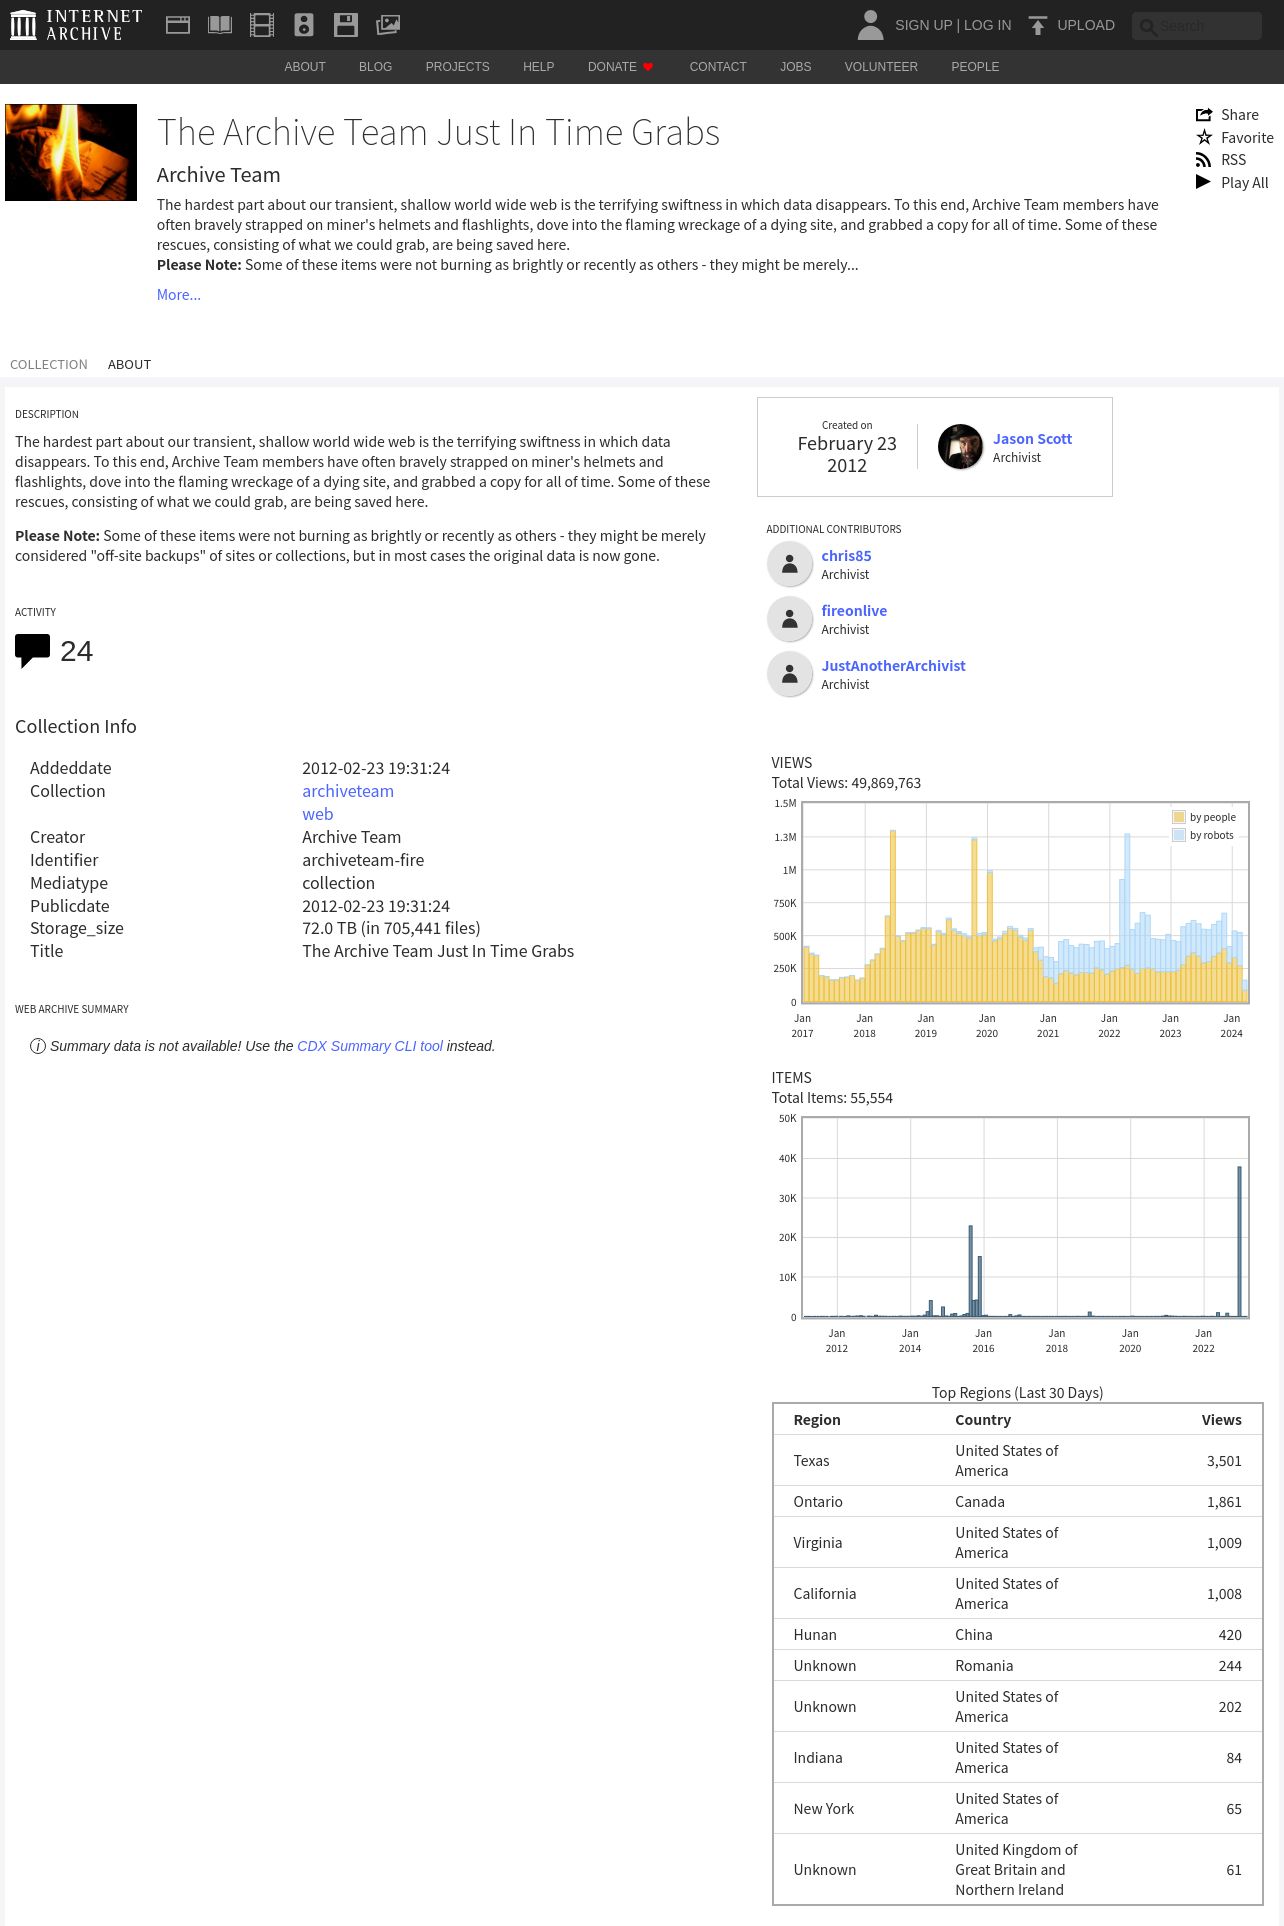Click the Play All text label
The width and height of the screenshot is (1284, 1926).
(1244, 183)
